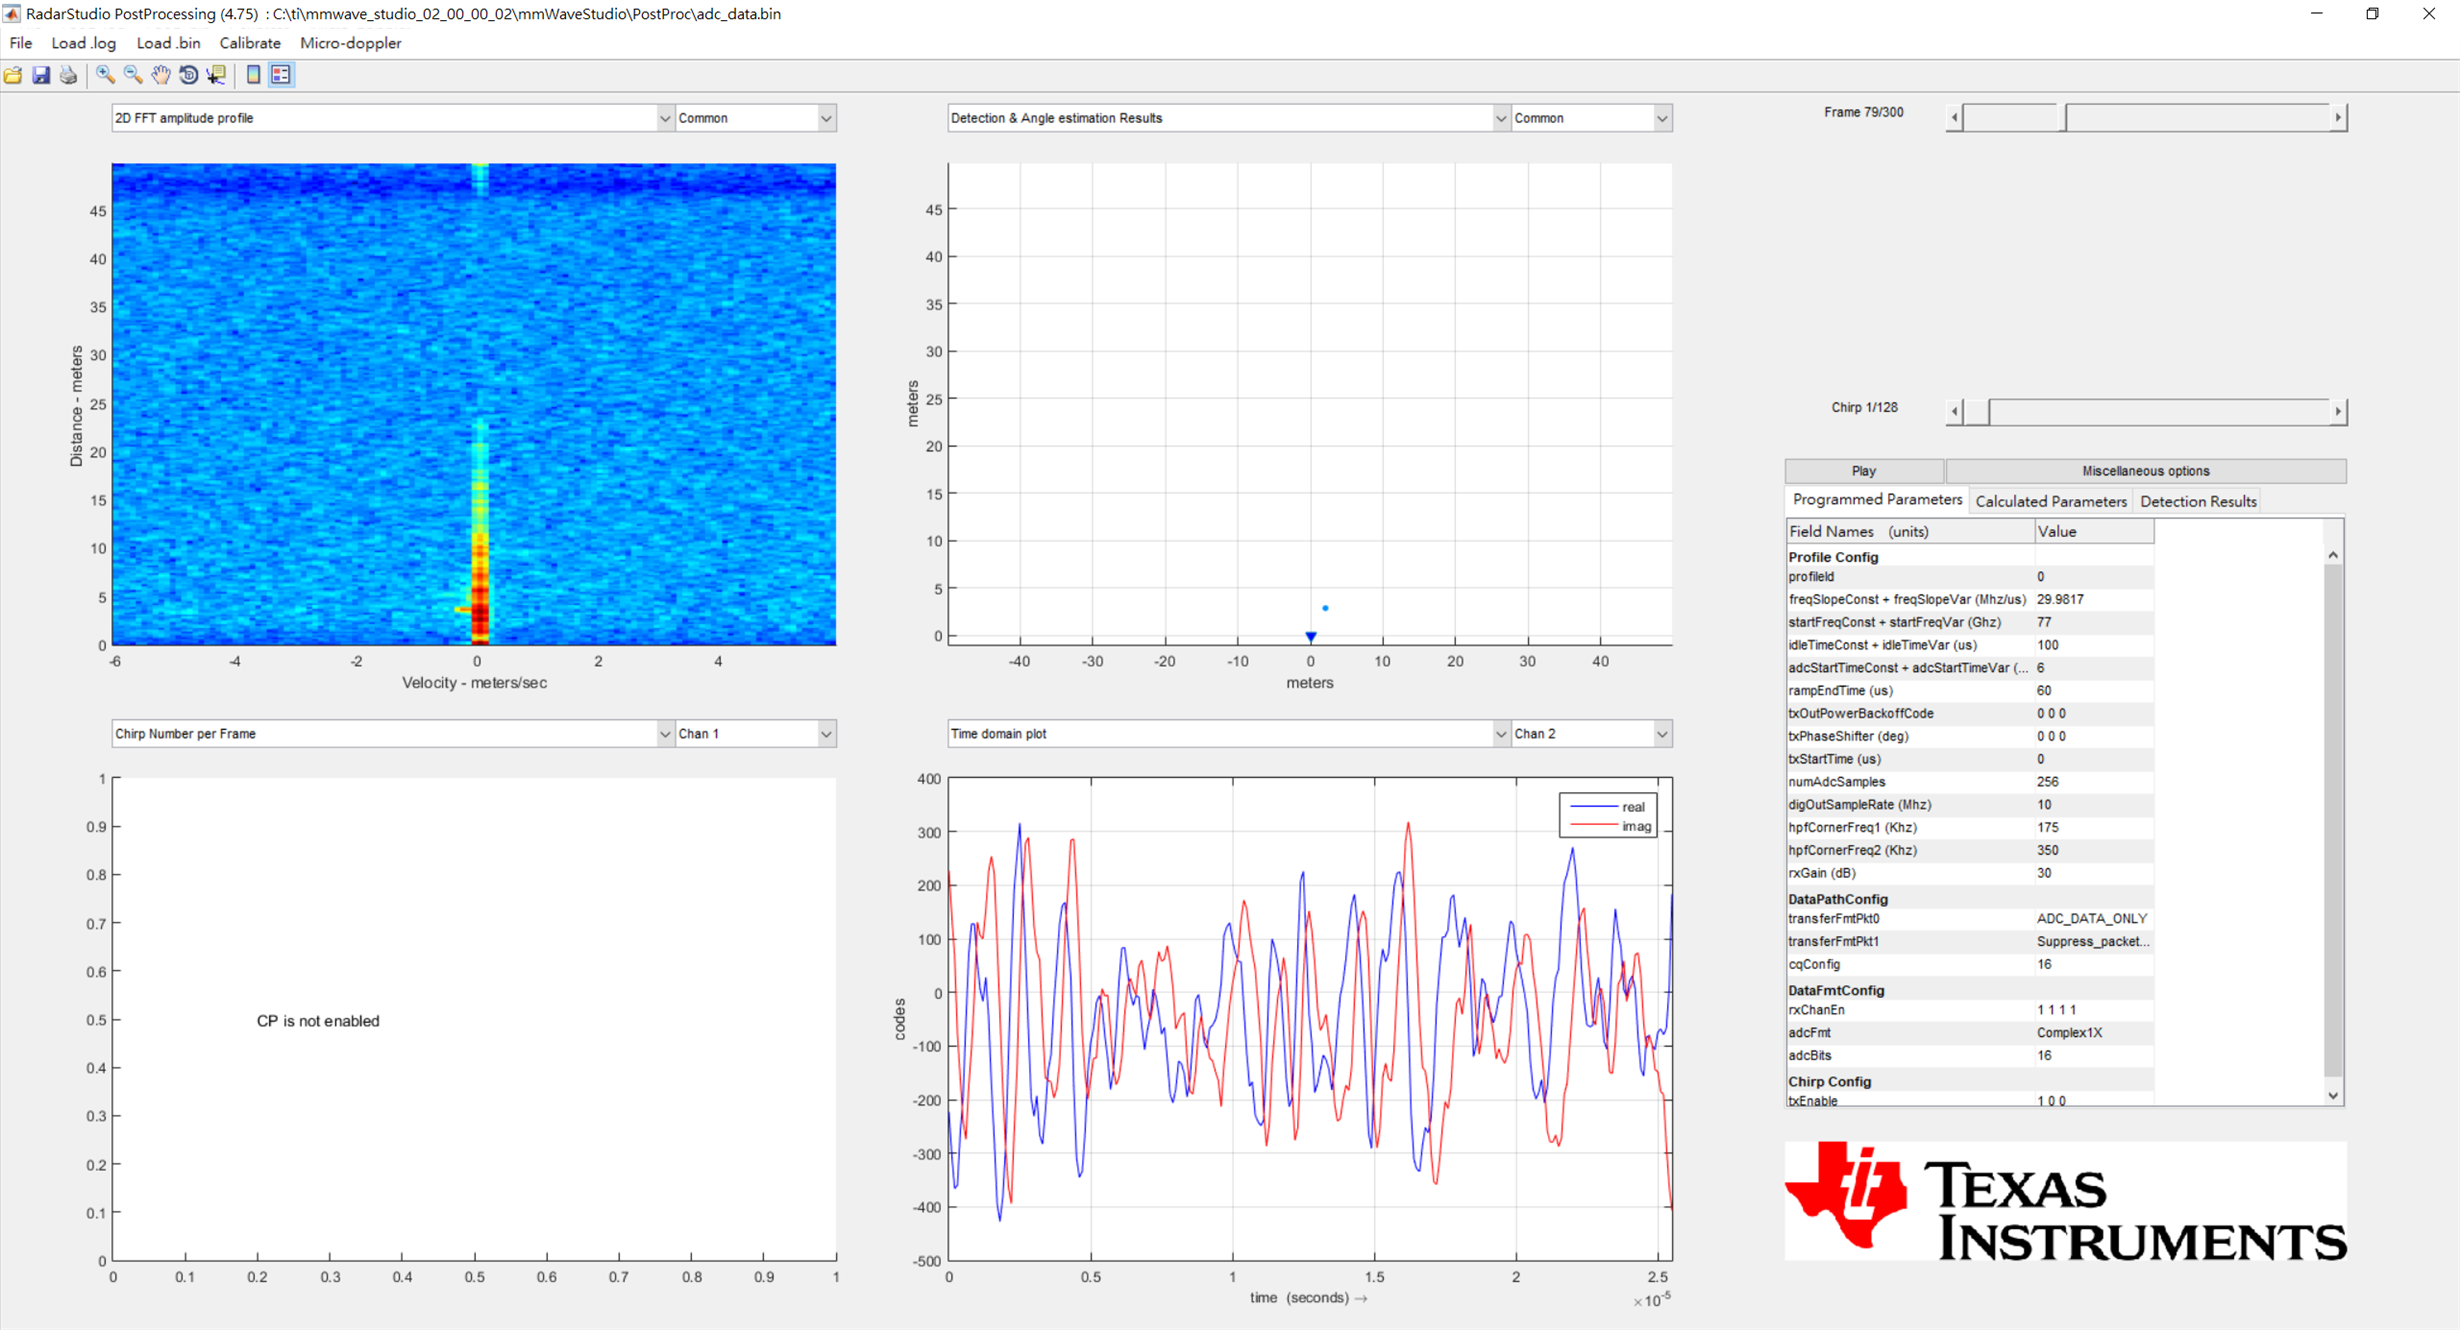Click the Save Figure floppy icon
This screenshot has height=1330, width=2460.
point(41,75)
